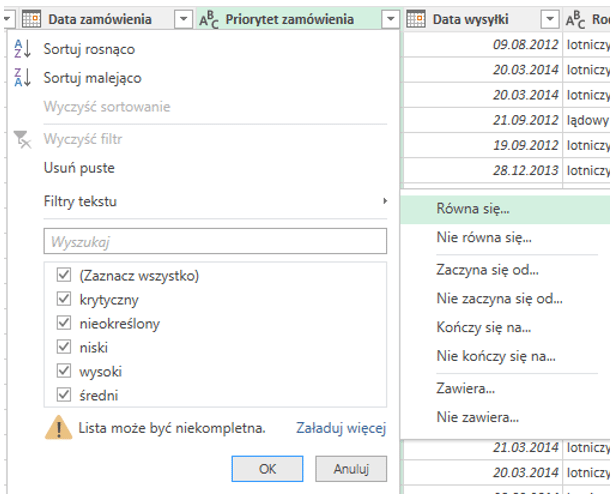This screenshot has height=498, width=616.
Task: Uncheck the krytyczny checkbox
Action: (65, 299)
